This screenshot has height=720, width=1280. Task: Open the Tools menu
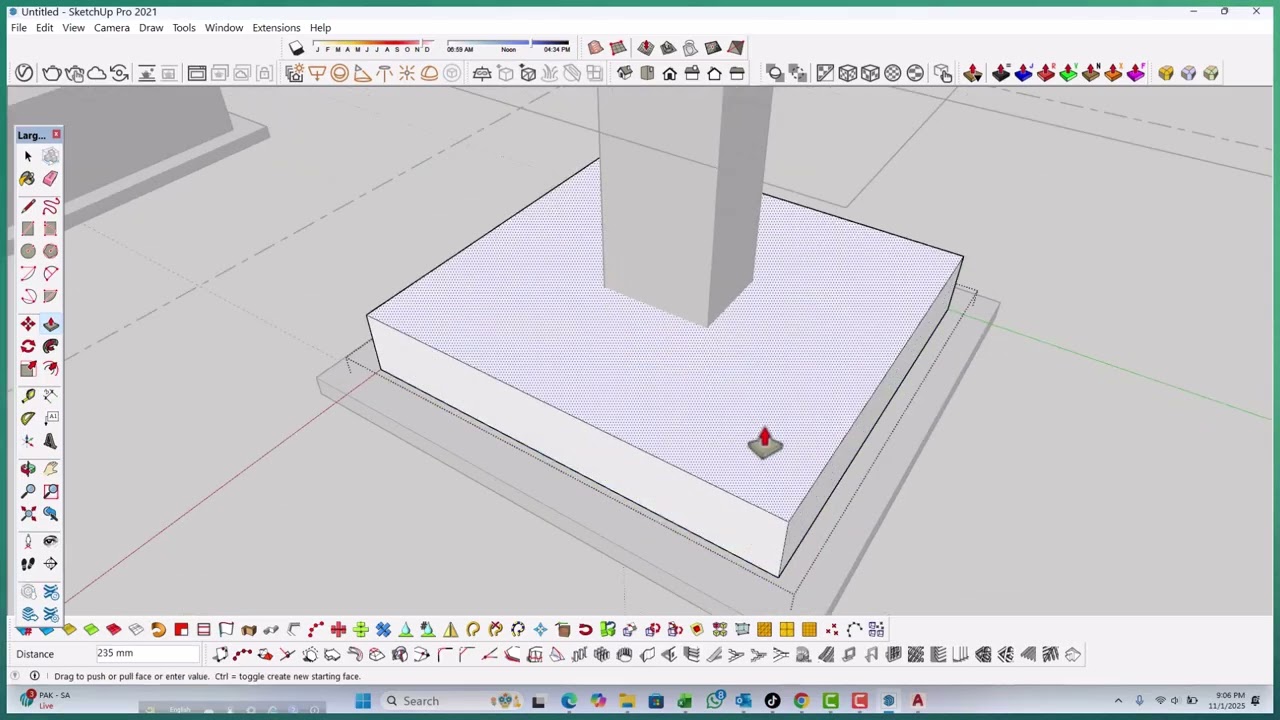tap(184, 28)
